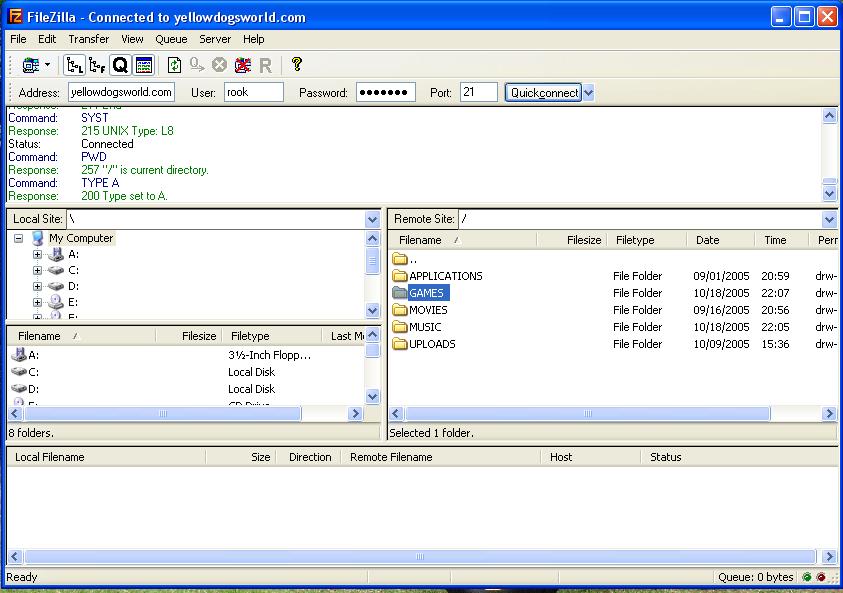The width and height of the screenshot is (843, 593).
Task: Toggle local directory tree view
Action: (x=74, y=66)
